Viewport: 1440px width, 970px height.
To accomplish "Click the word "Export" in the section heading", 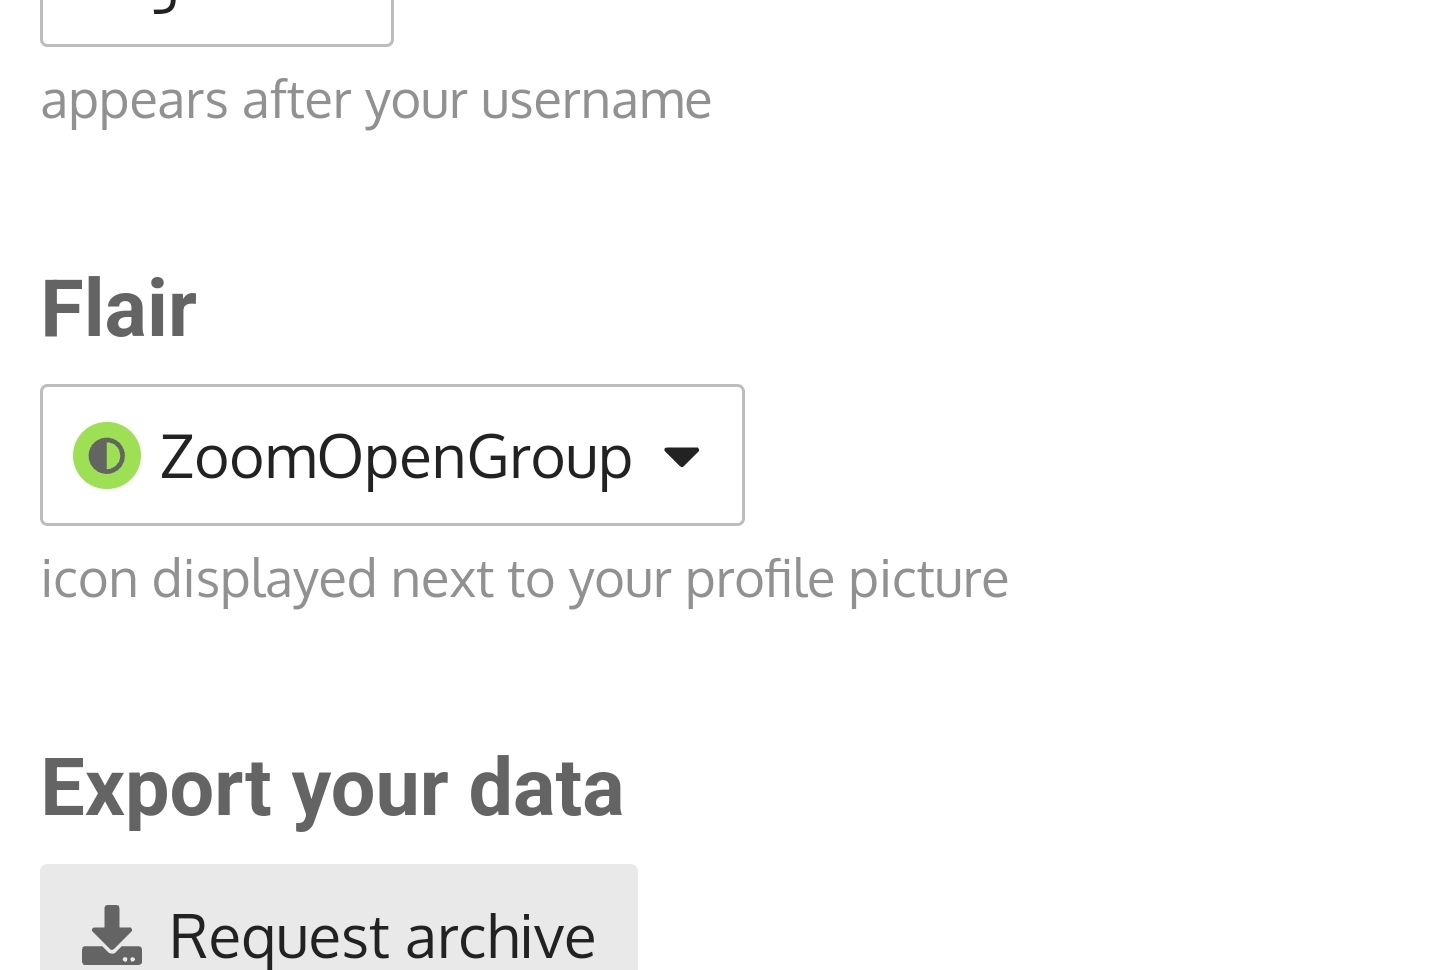I will 156,788.
